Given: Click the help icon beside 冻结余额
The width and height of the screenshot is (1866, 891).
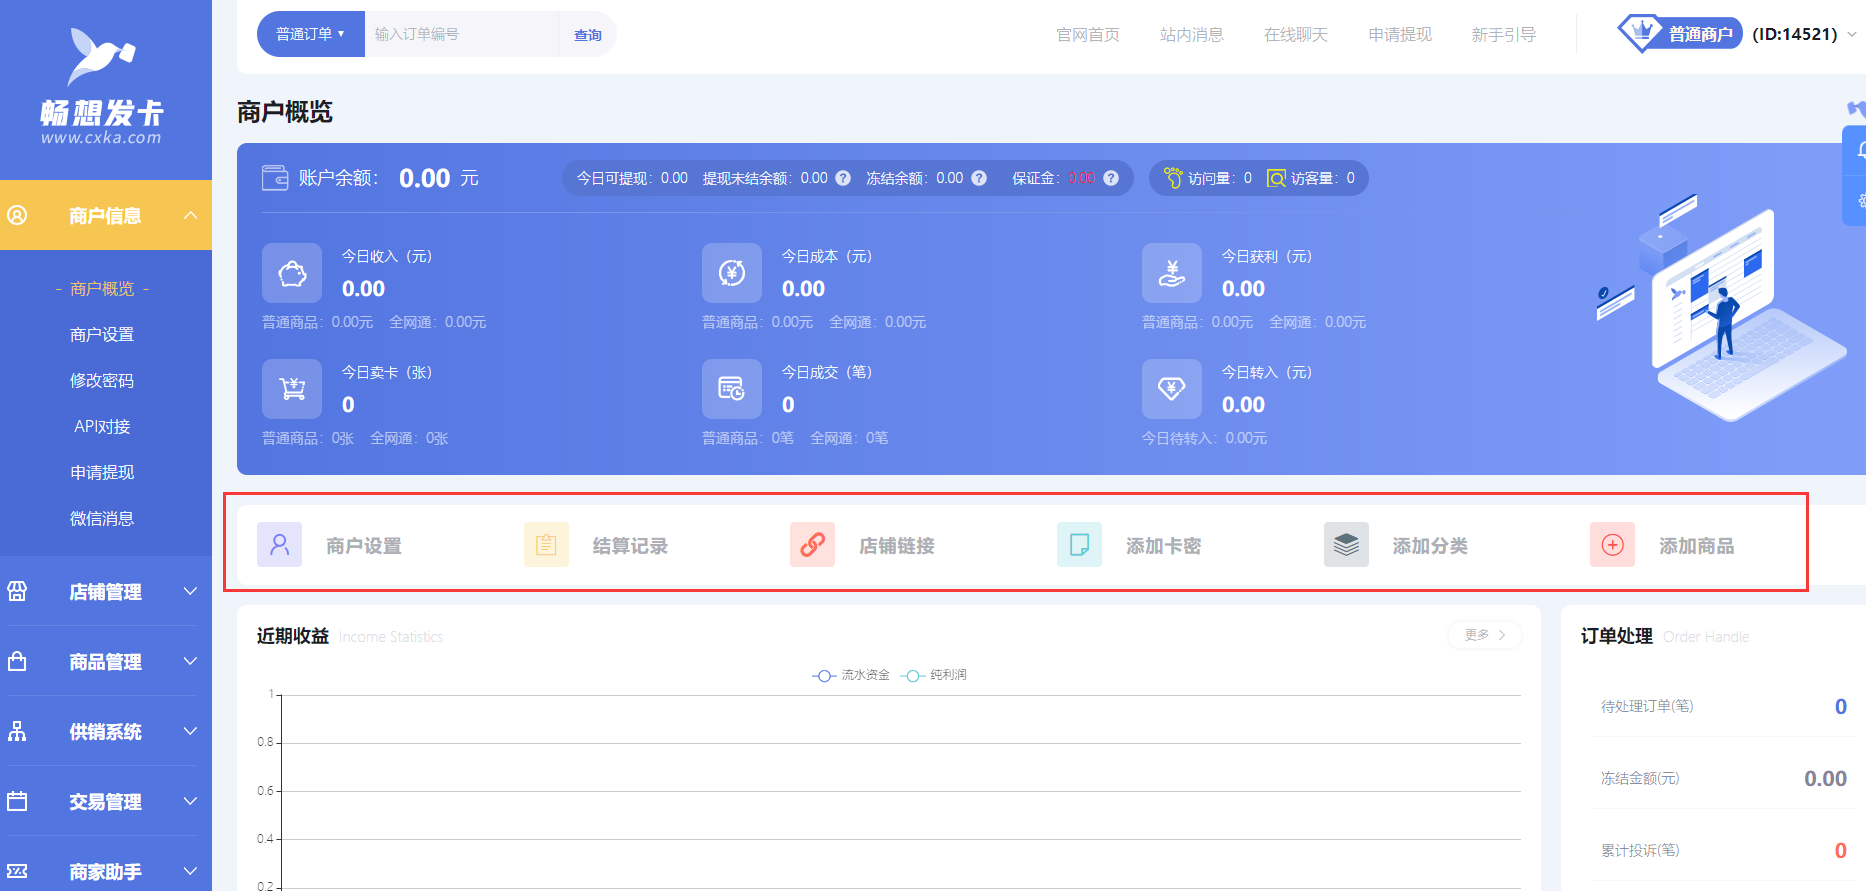Looking at the screenshot, I should pos(979,178).
